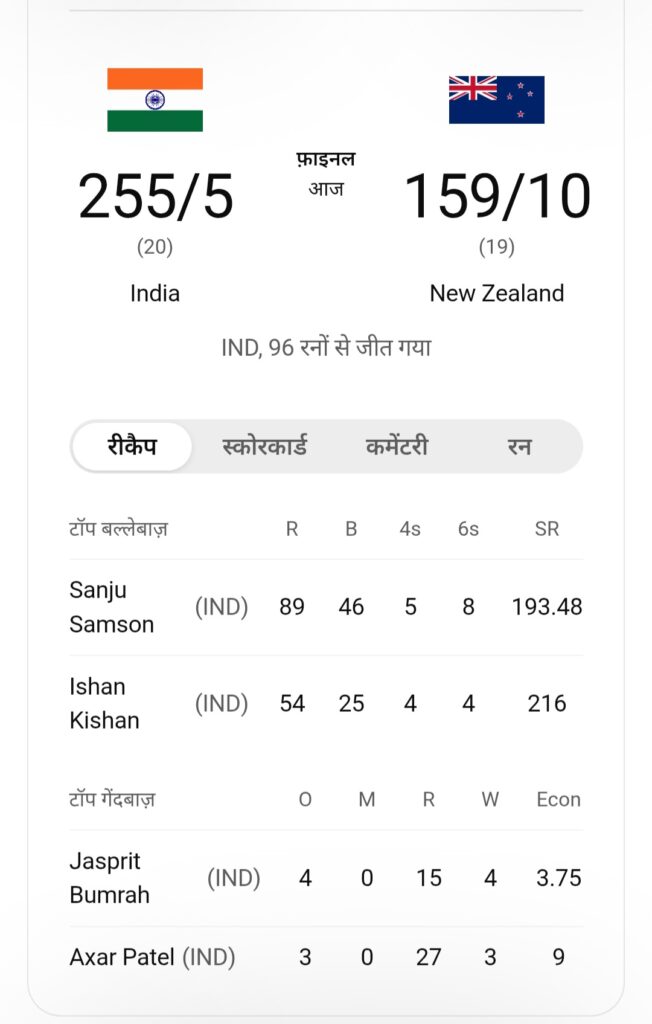
Task: Click New Zealand team name
Action: pyautogui.click(x=497, y=293)
